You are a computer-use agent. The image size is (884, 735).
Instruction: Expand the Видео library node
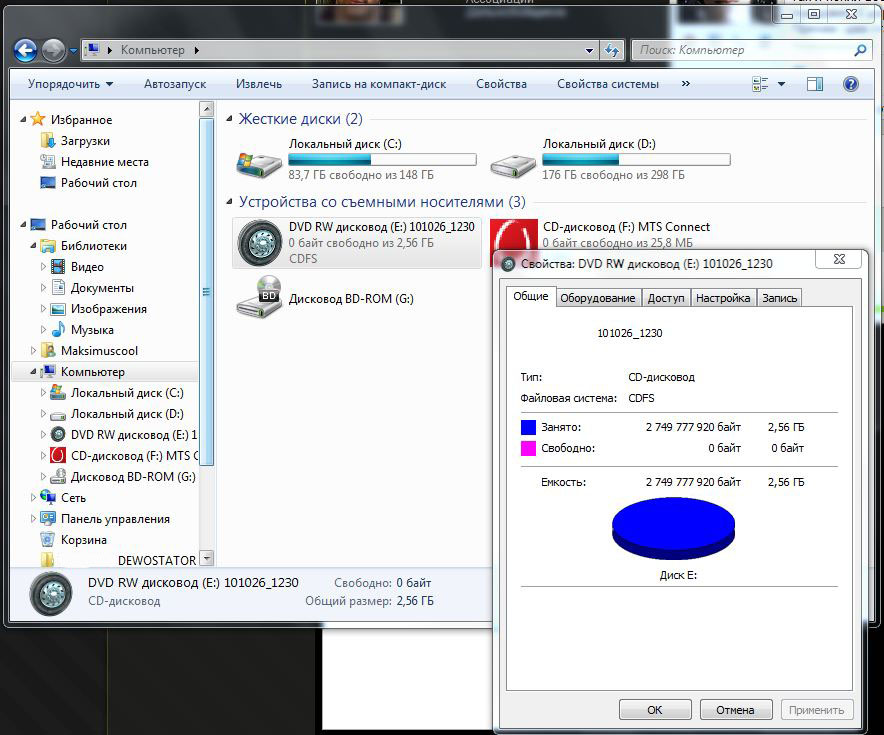click(x=43, y=267)
